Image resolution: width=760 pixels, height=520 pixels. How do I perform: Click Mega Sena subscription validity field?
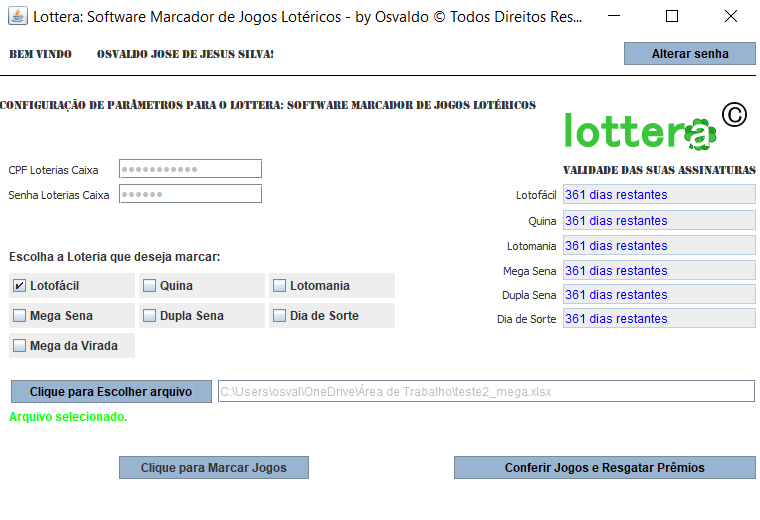[x=659, y=270]
